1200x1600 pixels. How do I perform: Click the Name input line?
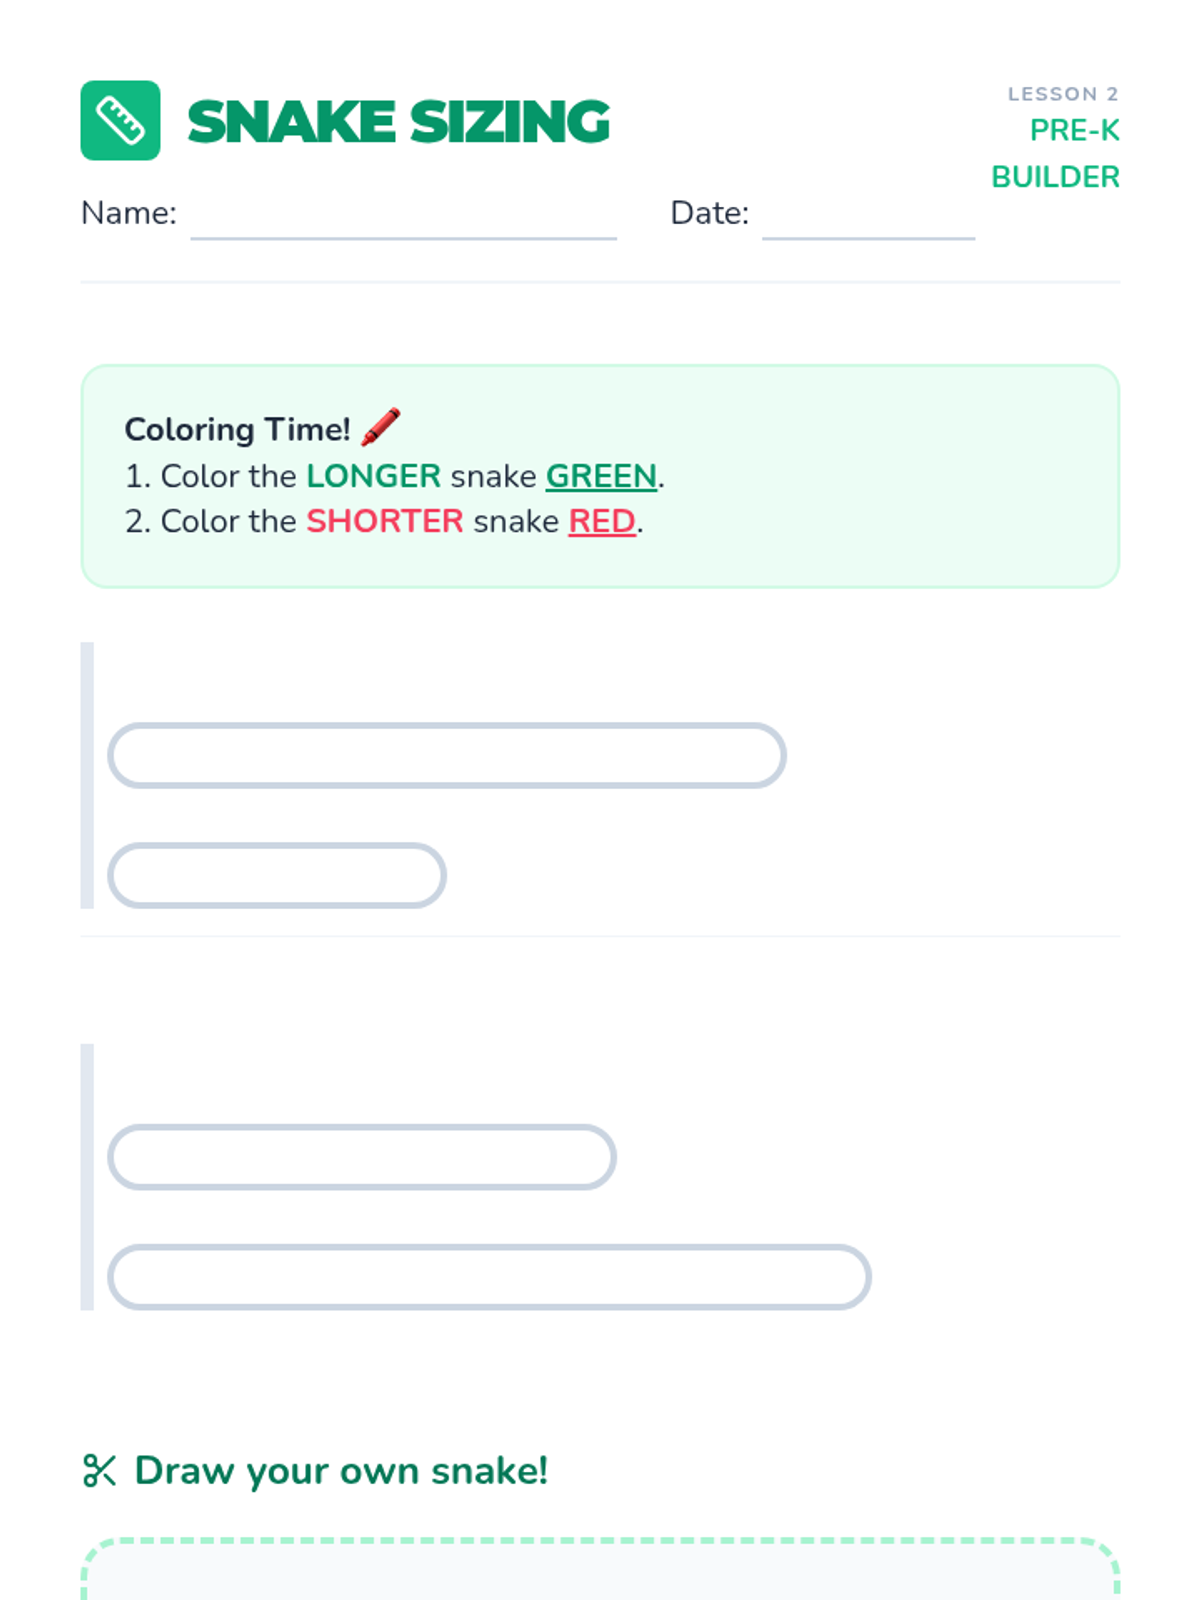(x=403, y=220)
